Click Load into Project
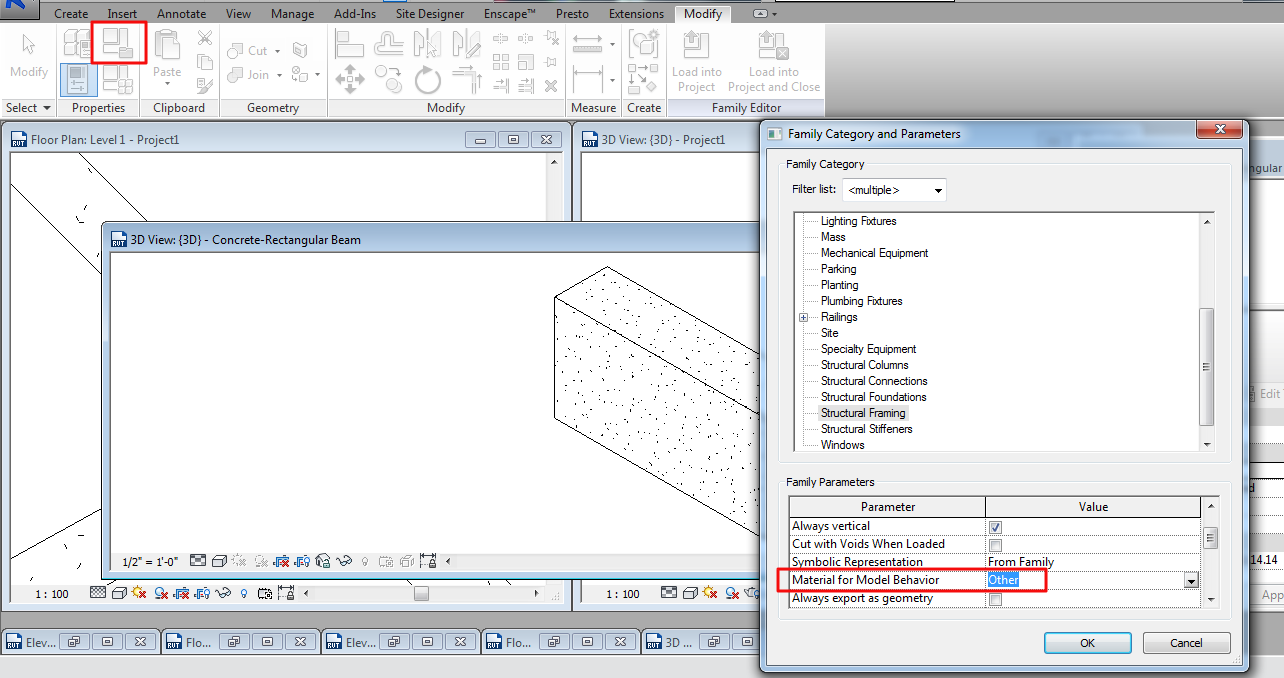The width and height of the screenshot is (1284, 678). pos(697,62)
